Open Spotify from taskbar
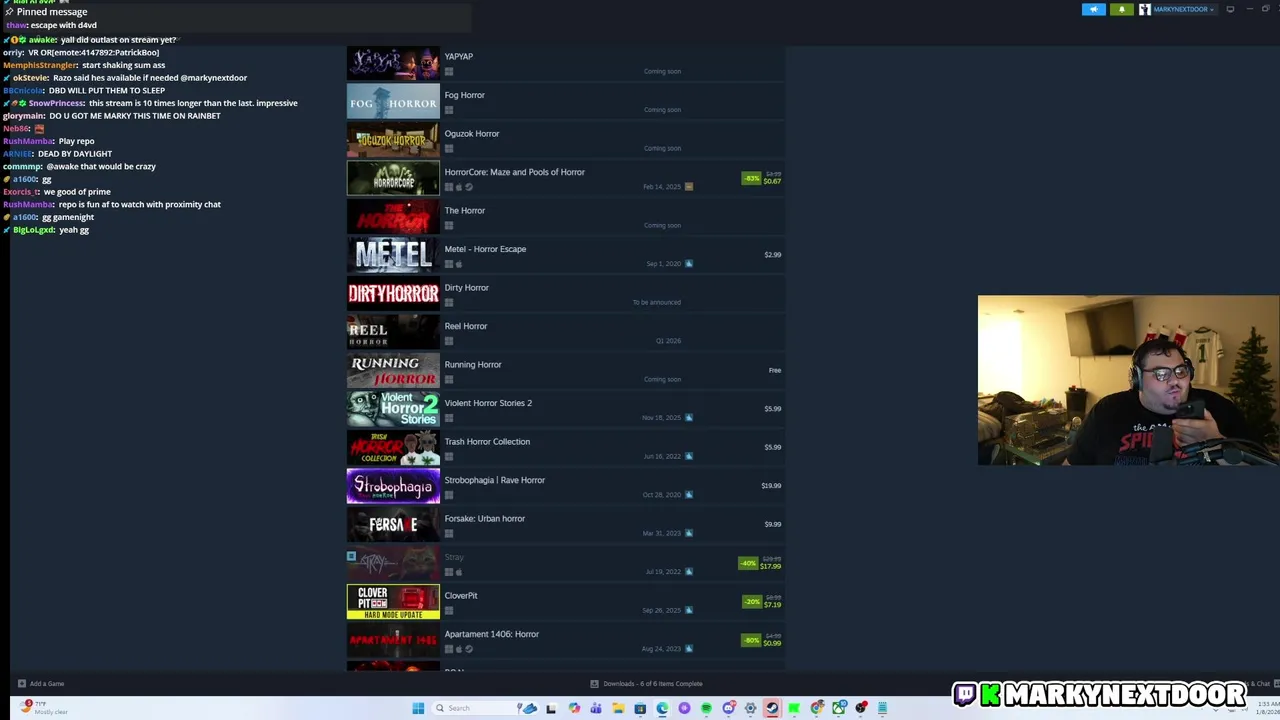Image resolution: width=1280 pixels, height=720 pixels. [x=706, y=708]
